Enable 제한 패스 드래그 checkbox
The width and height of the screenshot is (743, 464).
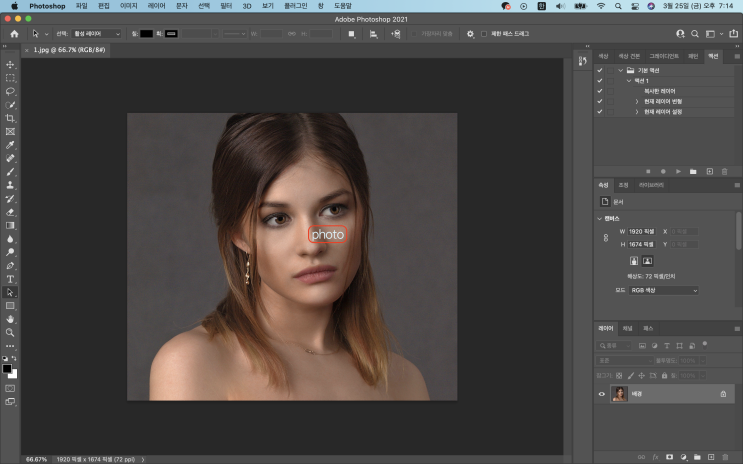tap(484, 34)
